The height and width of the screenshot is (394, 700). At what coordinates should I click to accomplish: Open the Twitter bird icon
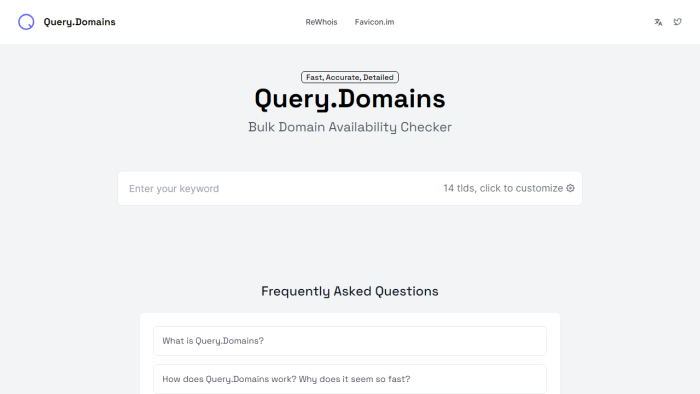[677, 22]
